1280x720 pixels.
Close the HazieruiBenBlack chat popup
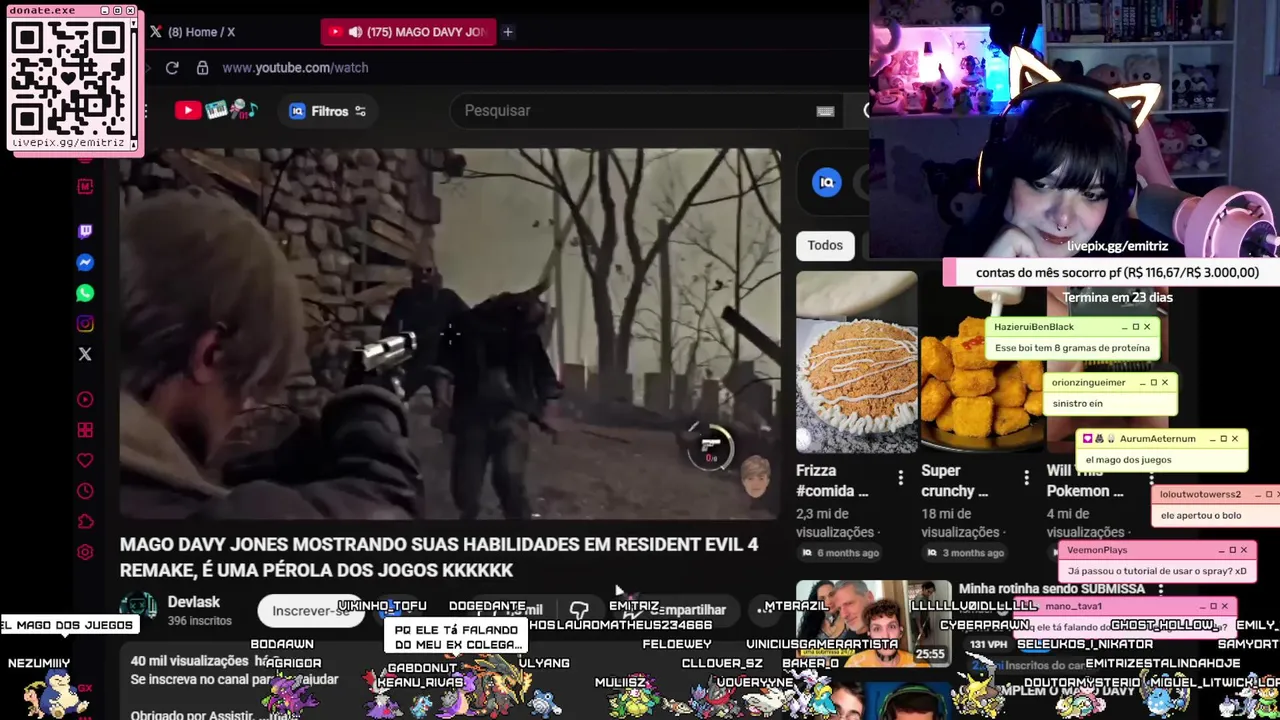(1147, 327)
